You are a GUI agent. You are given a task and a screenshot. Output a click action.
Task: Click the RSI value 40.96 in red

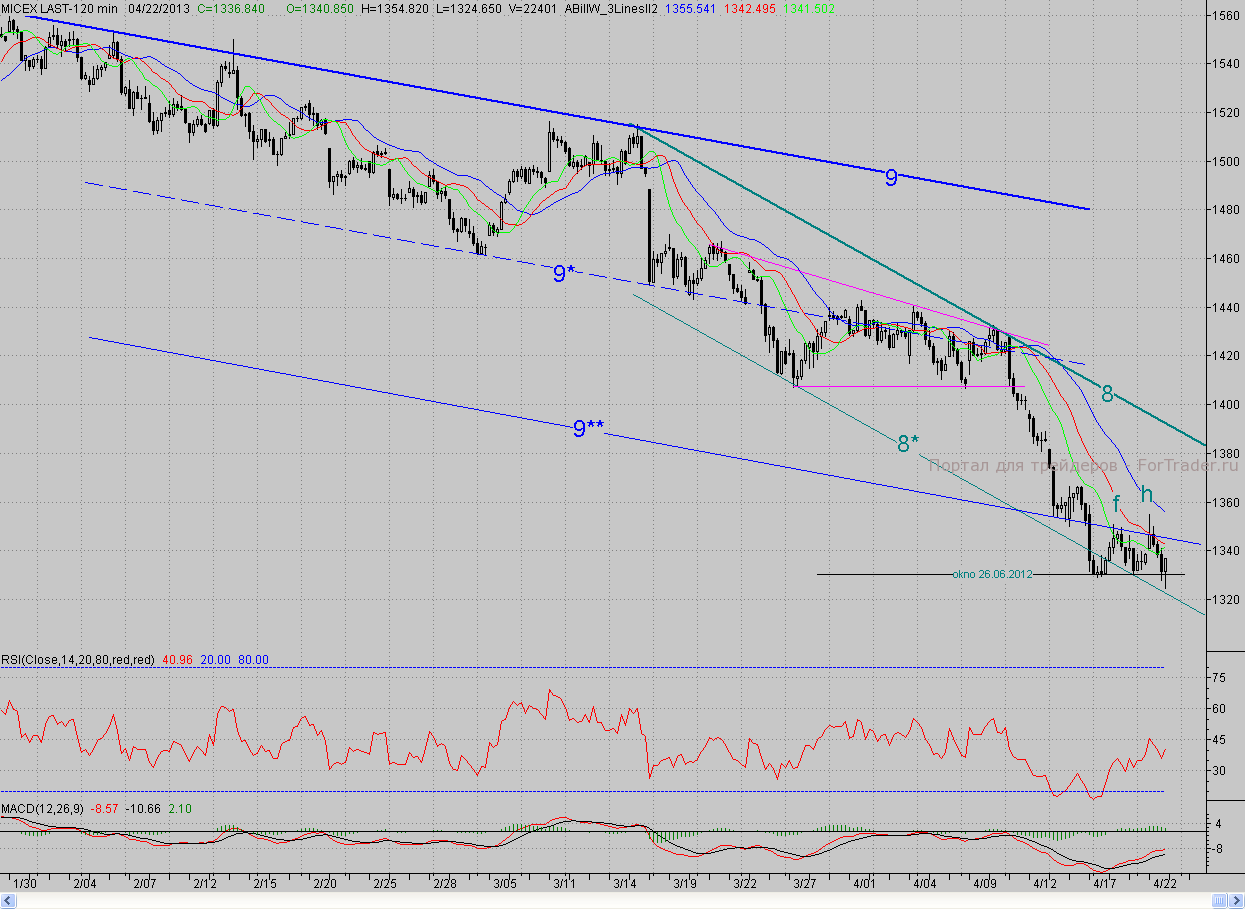tap(176, 659)
